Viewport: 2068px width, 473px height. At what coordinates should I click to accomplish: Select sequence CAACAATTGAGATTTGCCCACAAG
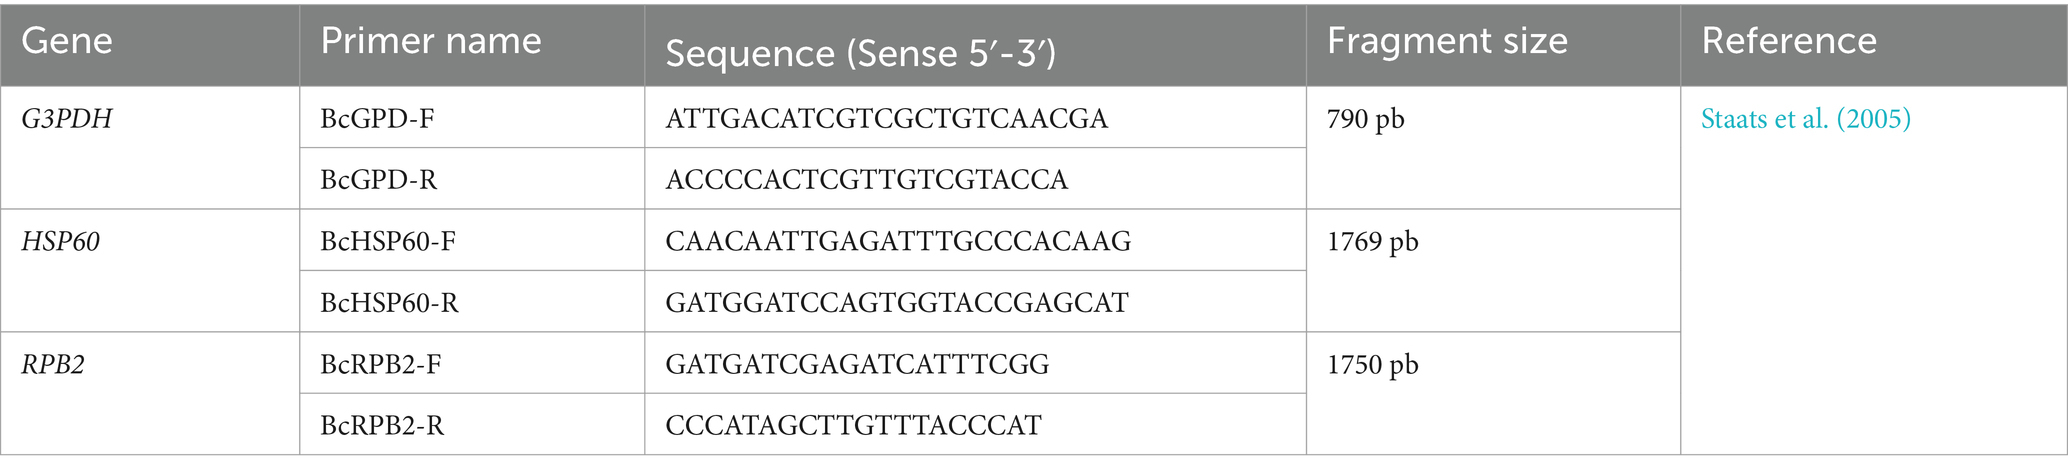point(898,242)
